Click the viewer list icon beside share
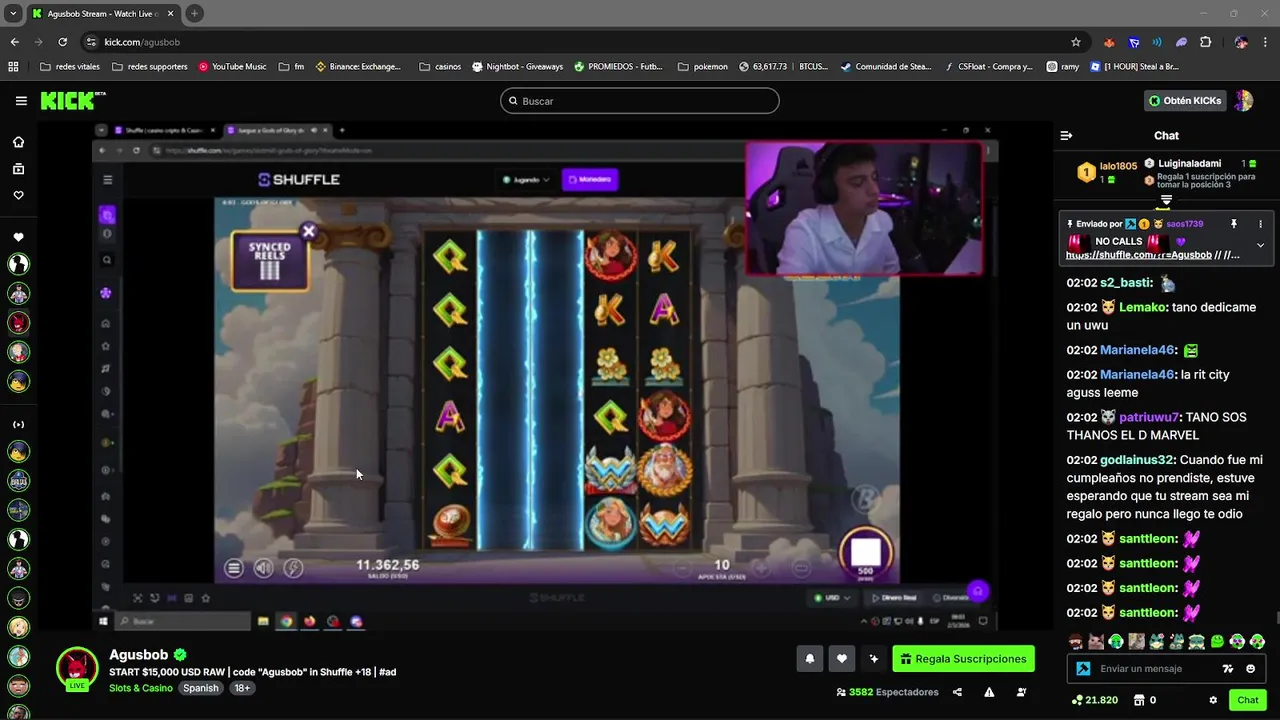Image resolution: width=1280 pixels, height=720 pixels. pyautogui.click(x=1021, y=692)
